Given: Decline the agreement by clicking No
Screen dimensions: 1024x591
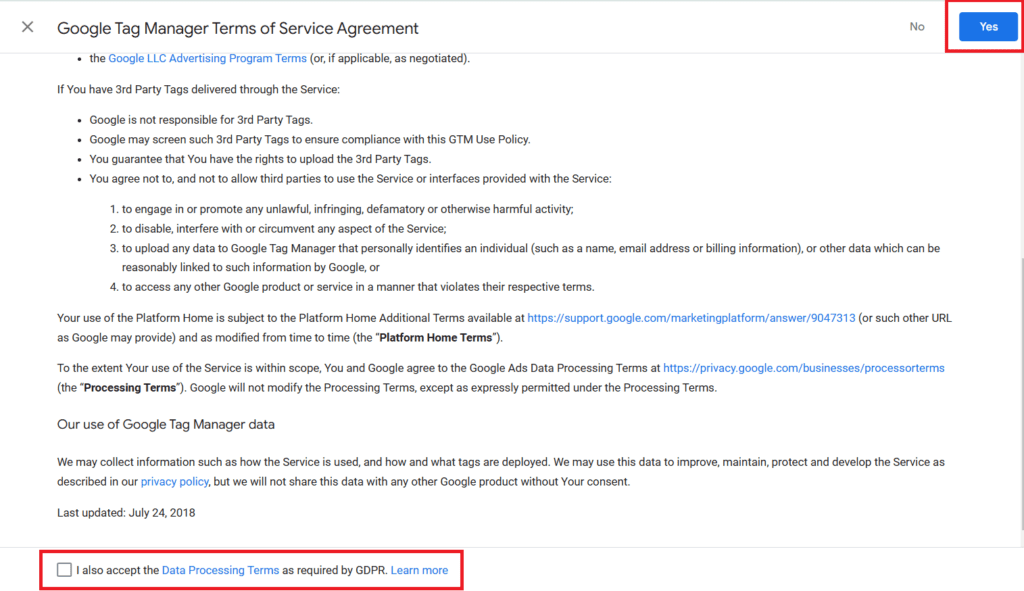Looking at the screenshot, I should 917,27.
